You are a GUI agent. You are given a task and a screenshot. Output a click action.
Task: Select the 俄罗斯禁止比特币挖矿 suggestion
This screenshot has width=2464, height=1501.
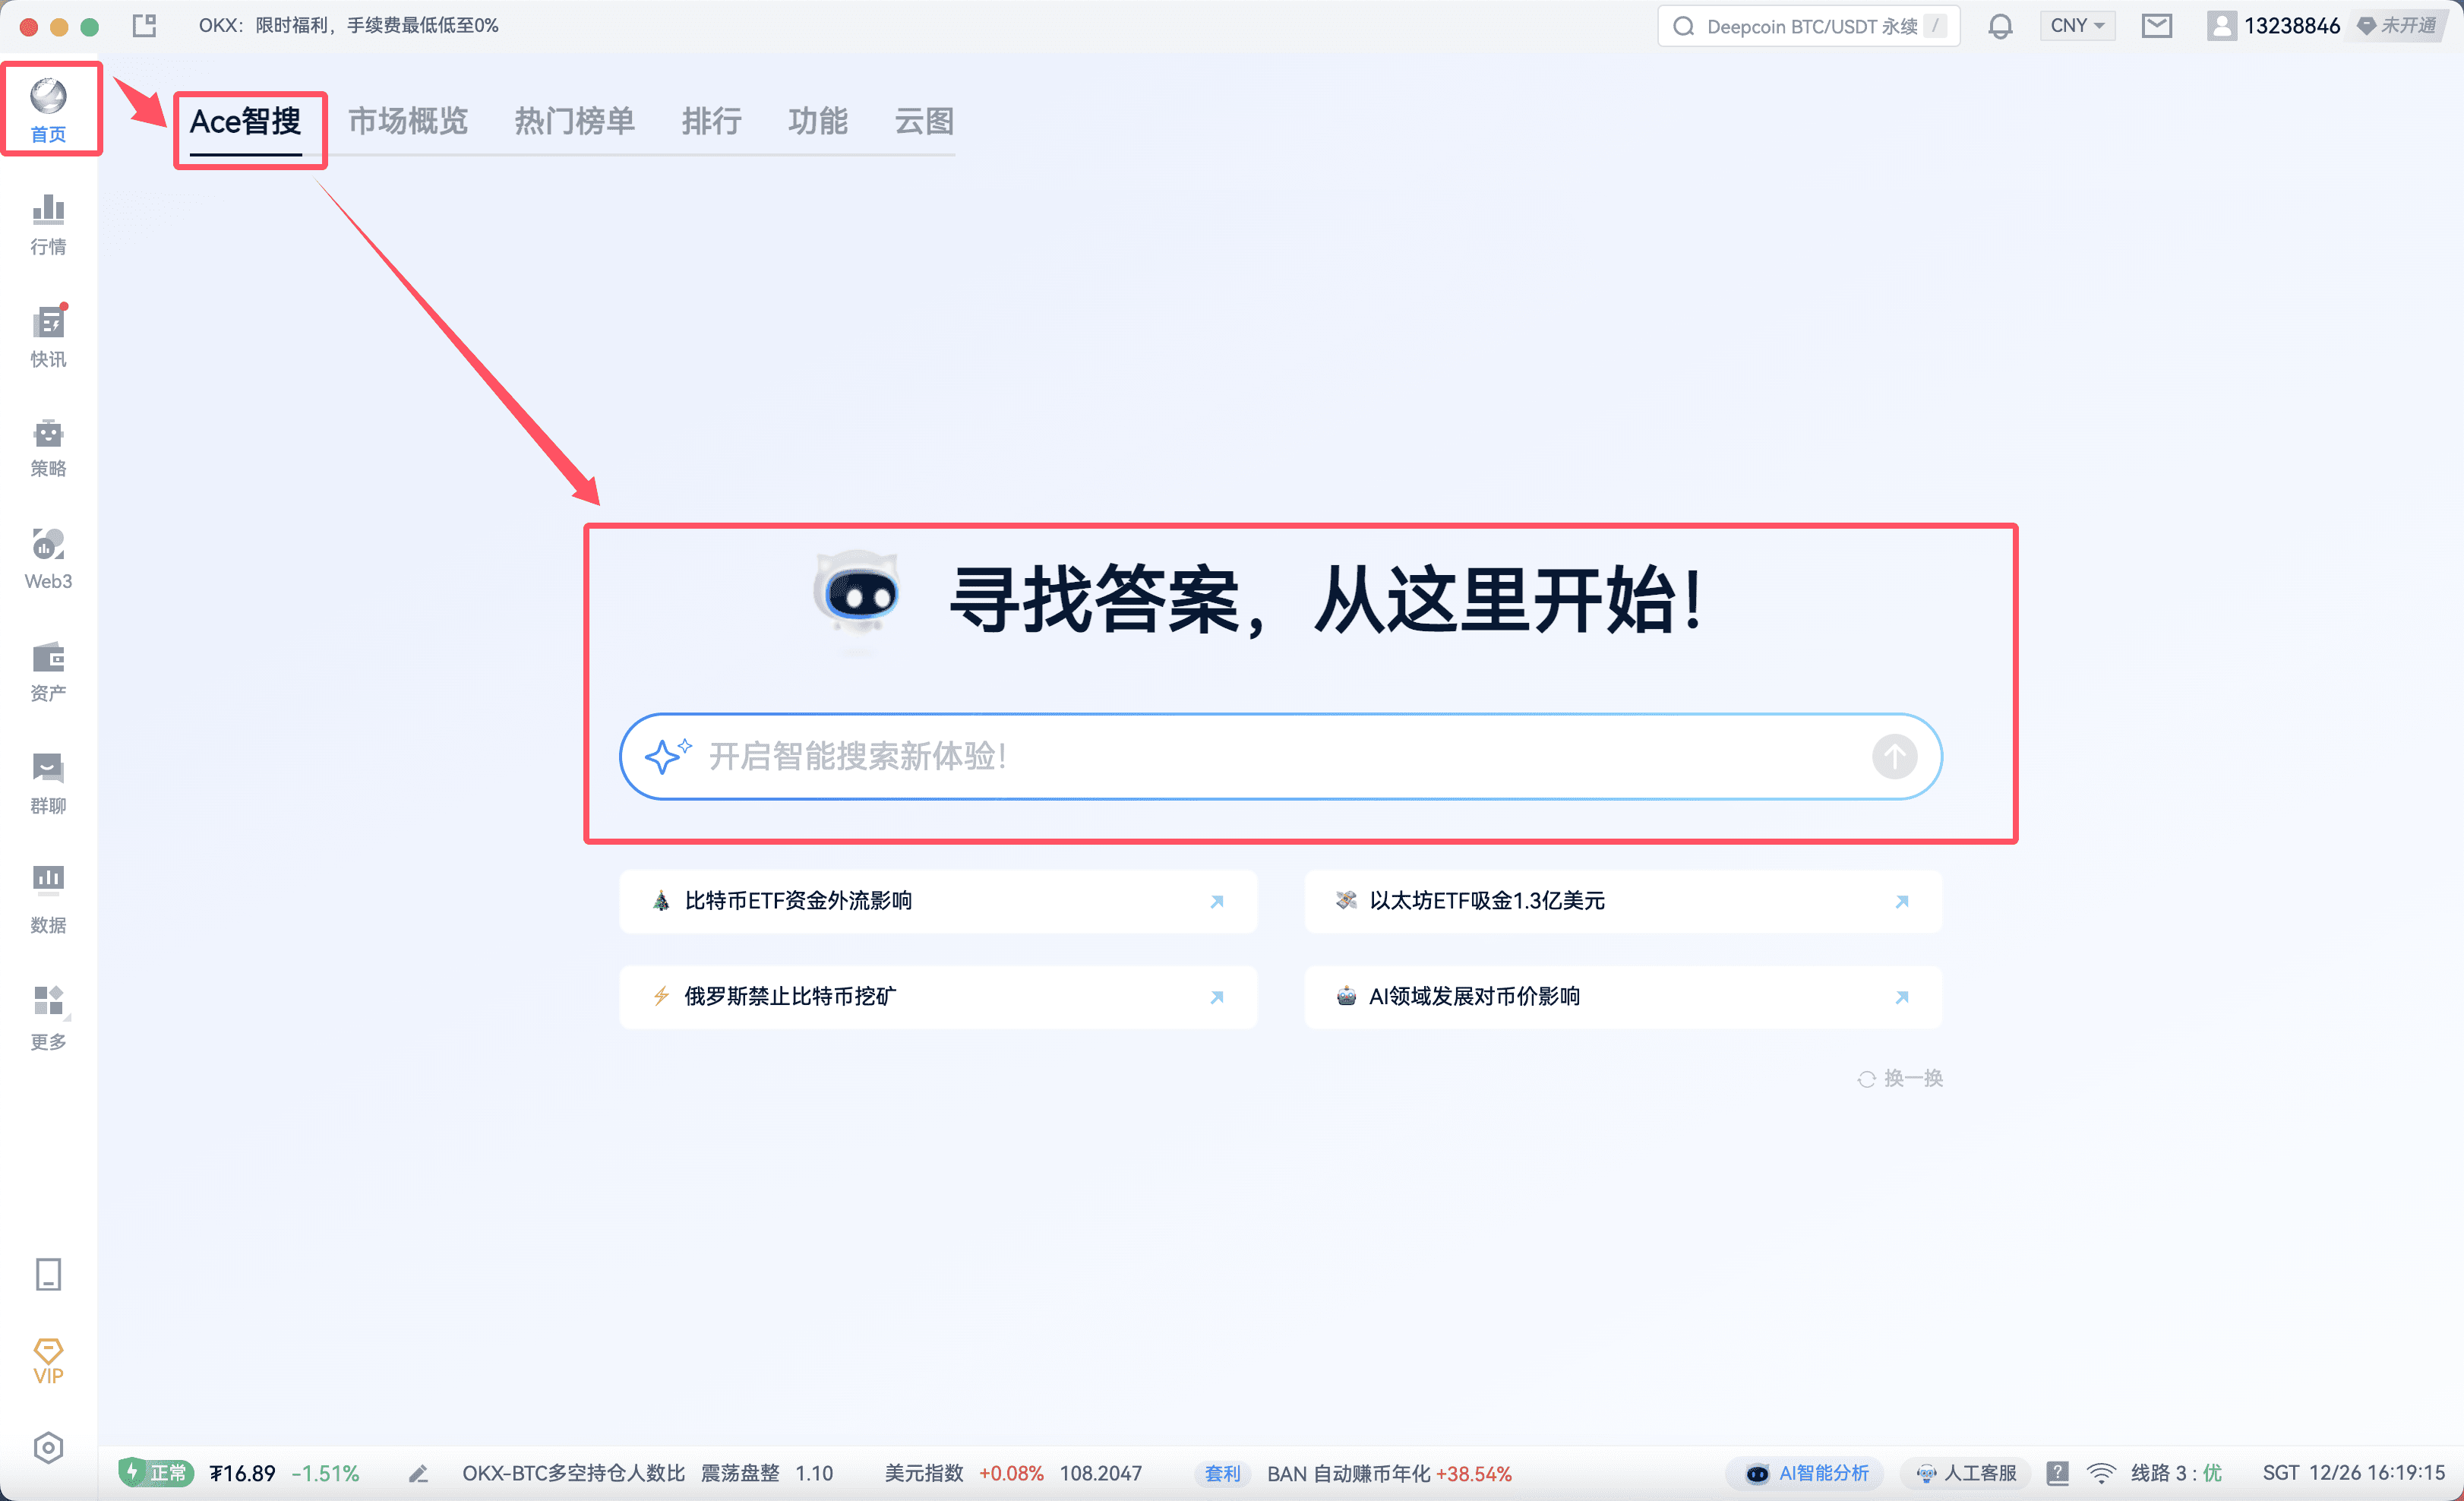(x=937, y=997)
